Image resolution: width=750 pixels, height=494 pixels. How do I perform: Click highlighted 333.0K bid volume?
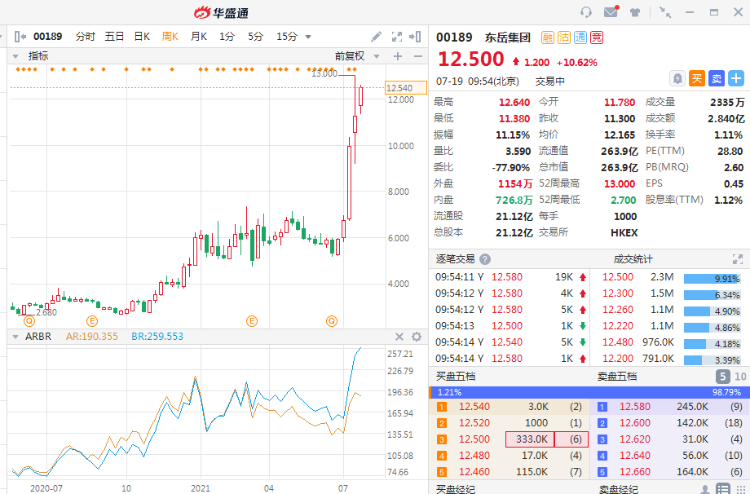point(529,439)
